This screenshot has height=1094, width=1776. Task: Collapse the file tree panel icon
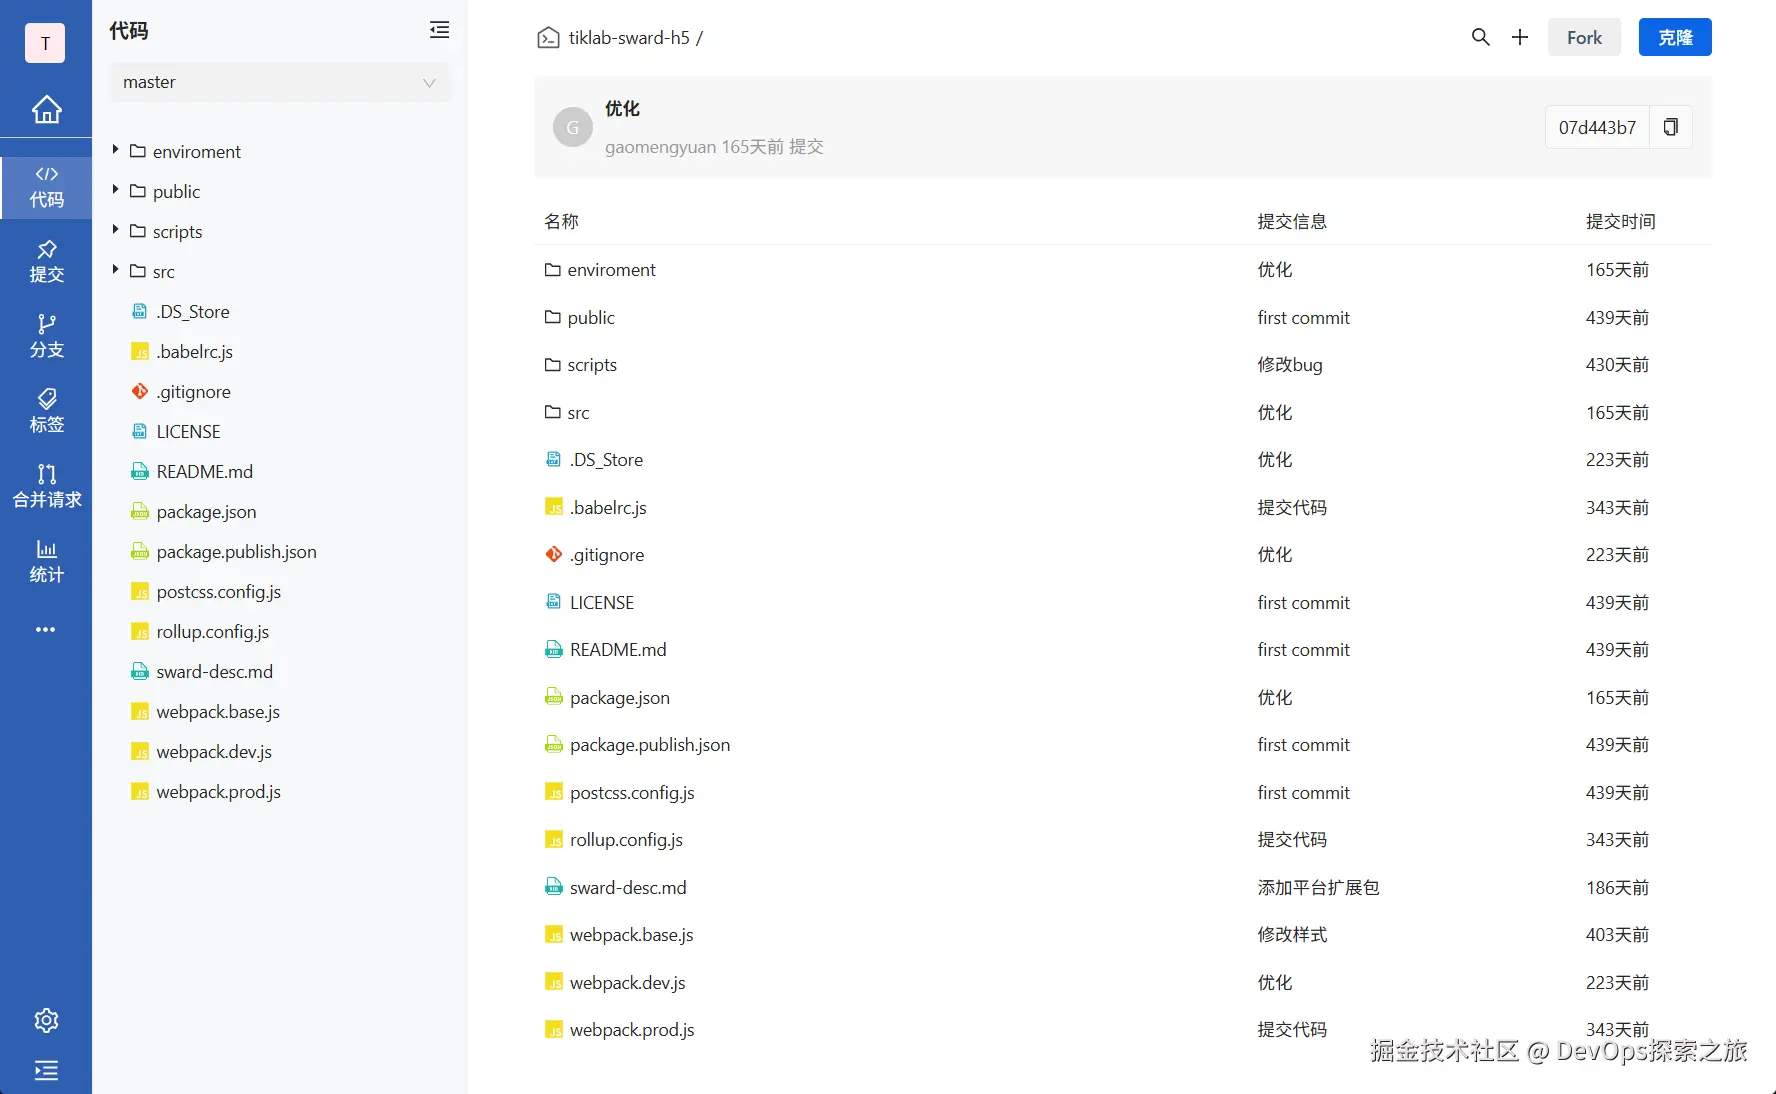[439, 30]
